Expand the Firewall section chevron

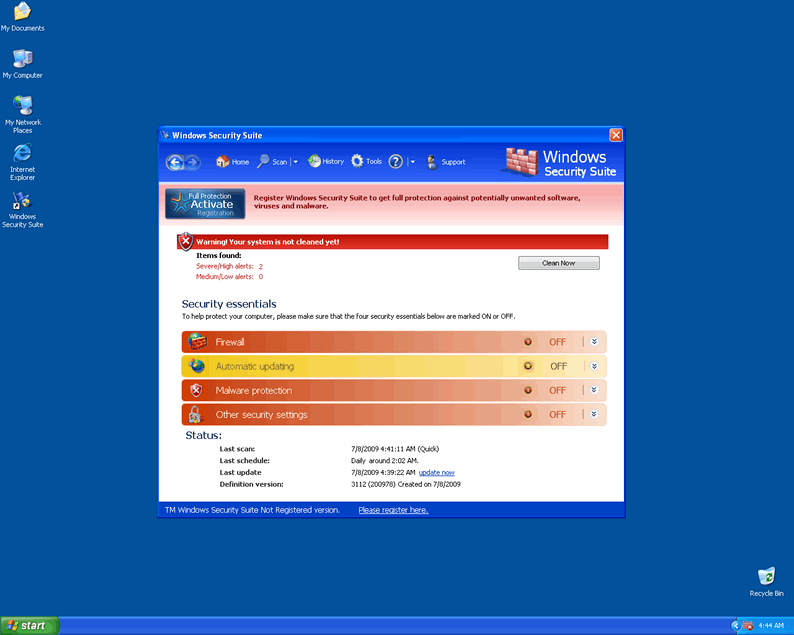(594, 342)
